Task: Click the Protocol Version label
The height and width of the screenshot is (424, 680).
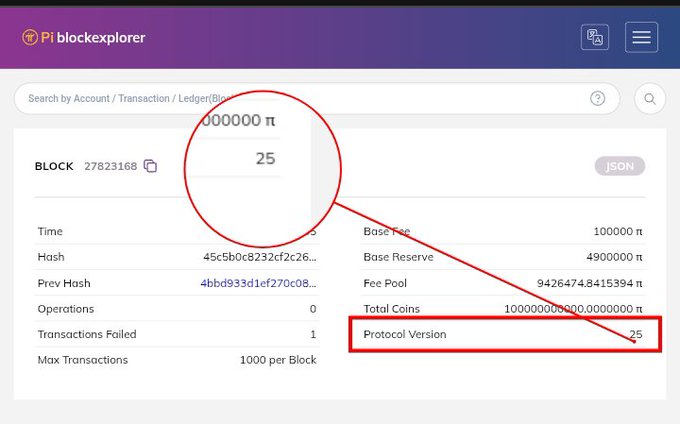Action: (405, 334)
